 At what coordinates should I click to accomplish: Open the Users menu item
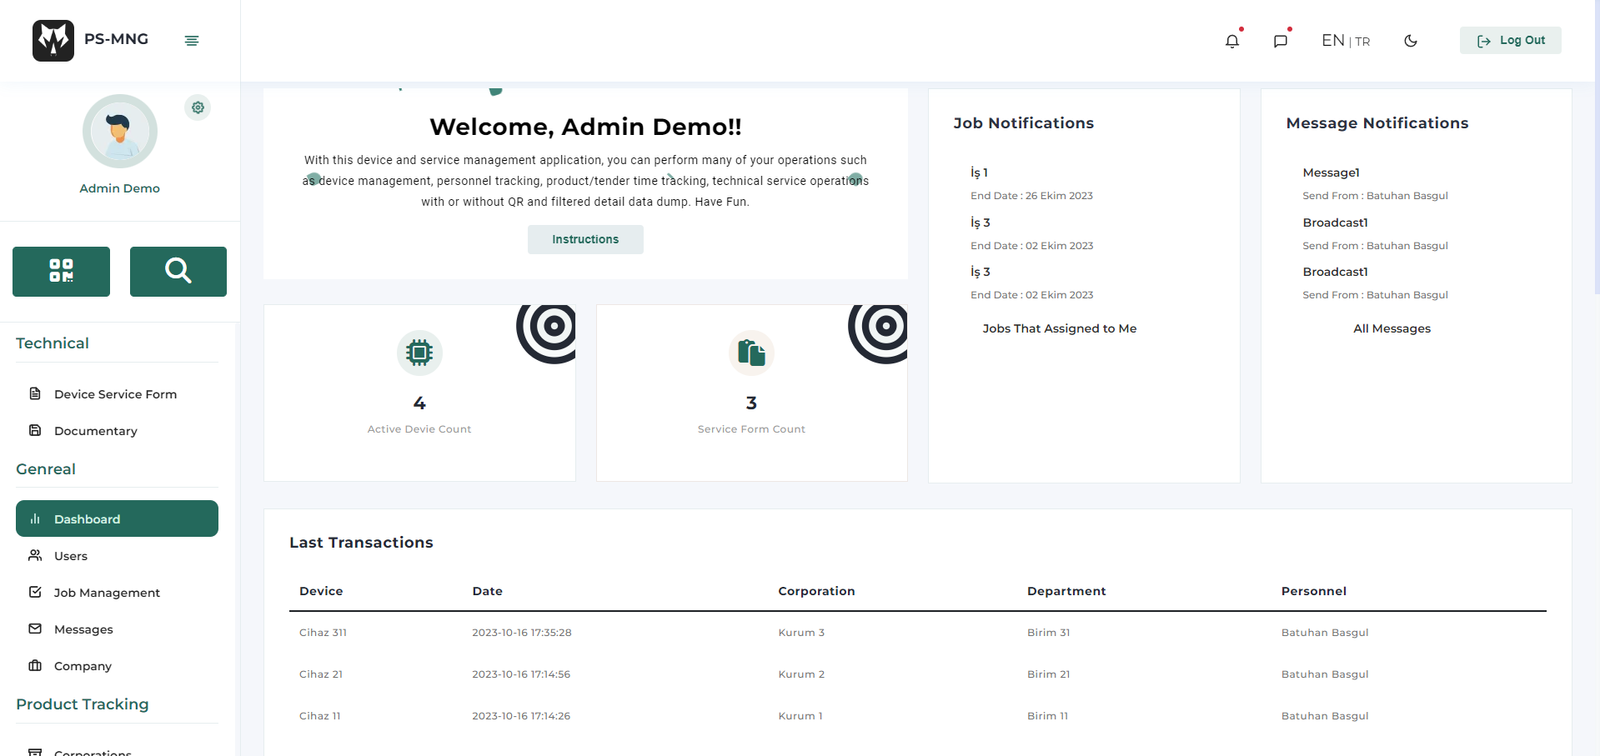[70, 556]
